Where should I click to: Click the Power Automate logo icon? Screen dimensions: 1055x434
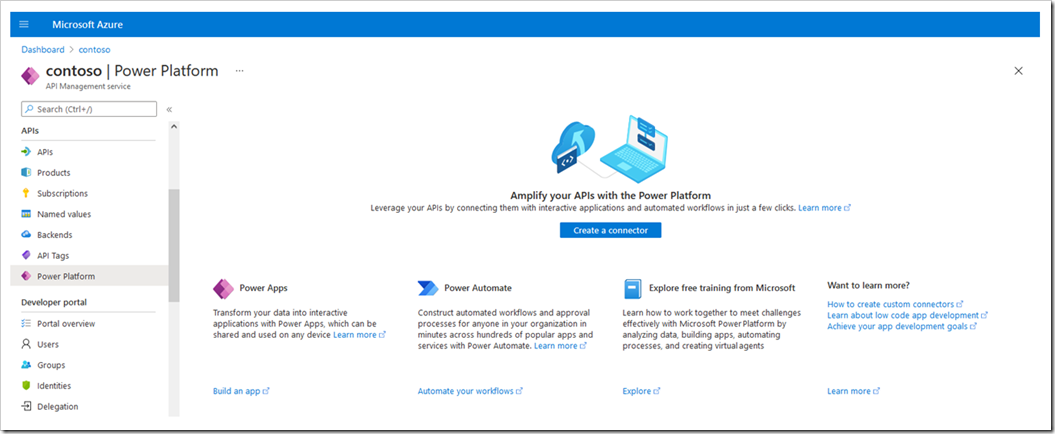click(x=428, y=288)
